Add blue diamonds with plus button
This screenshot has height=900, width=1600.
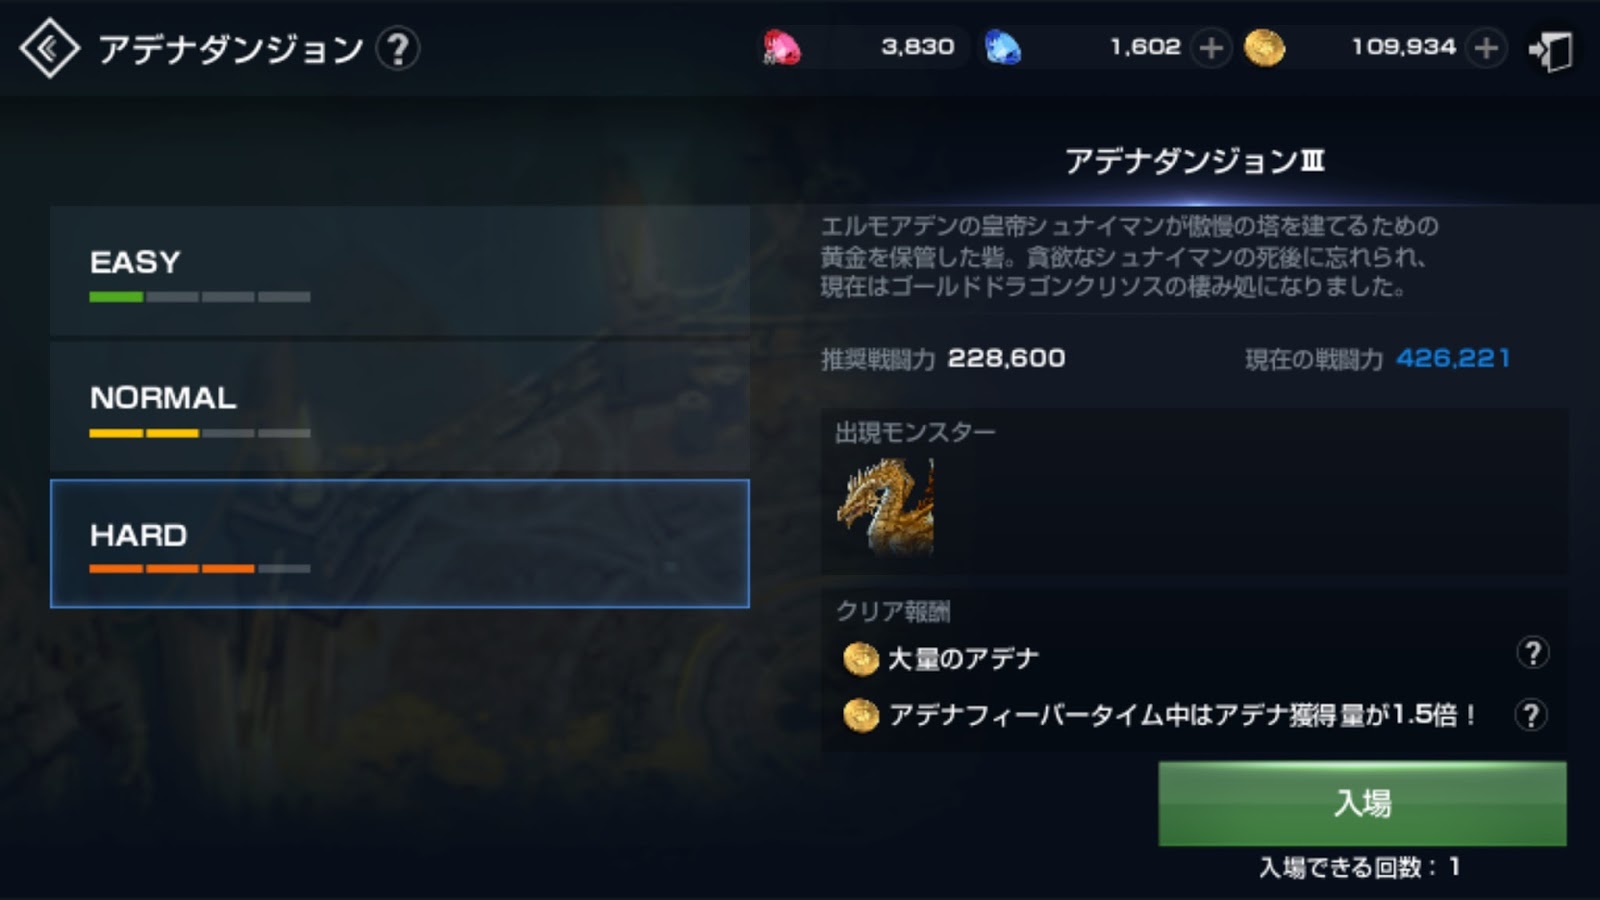[x=1211, y=47]
